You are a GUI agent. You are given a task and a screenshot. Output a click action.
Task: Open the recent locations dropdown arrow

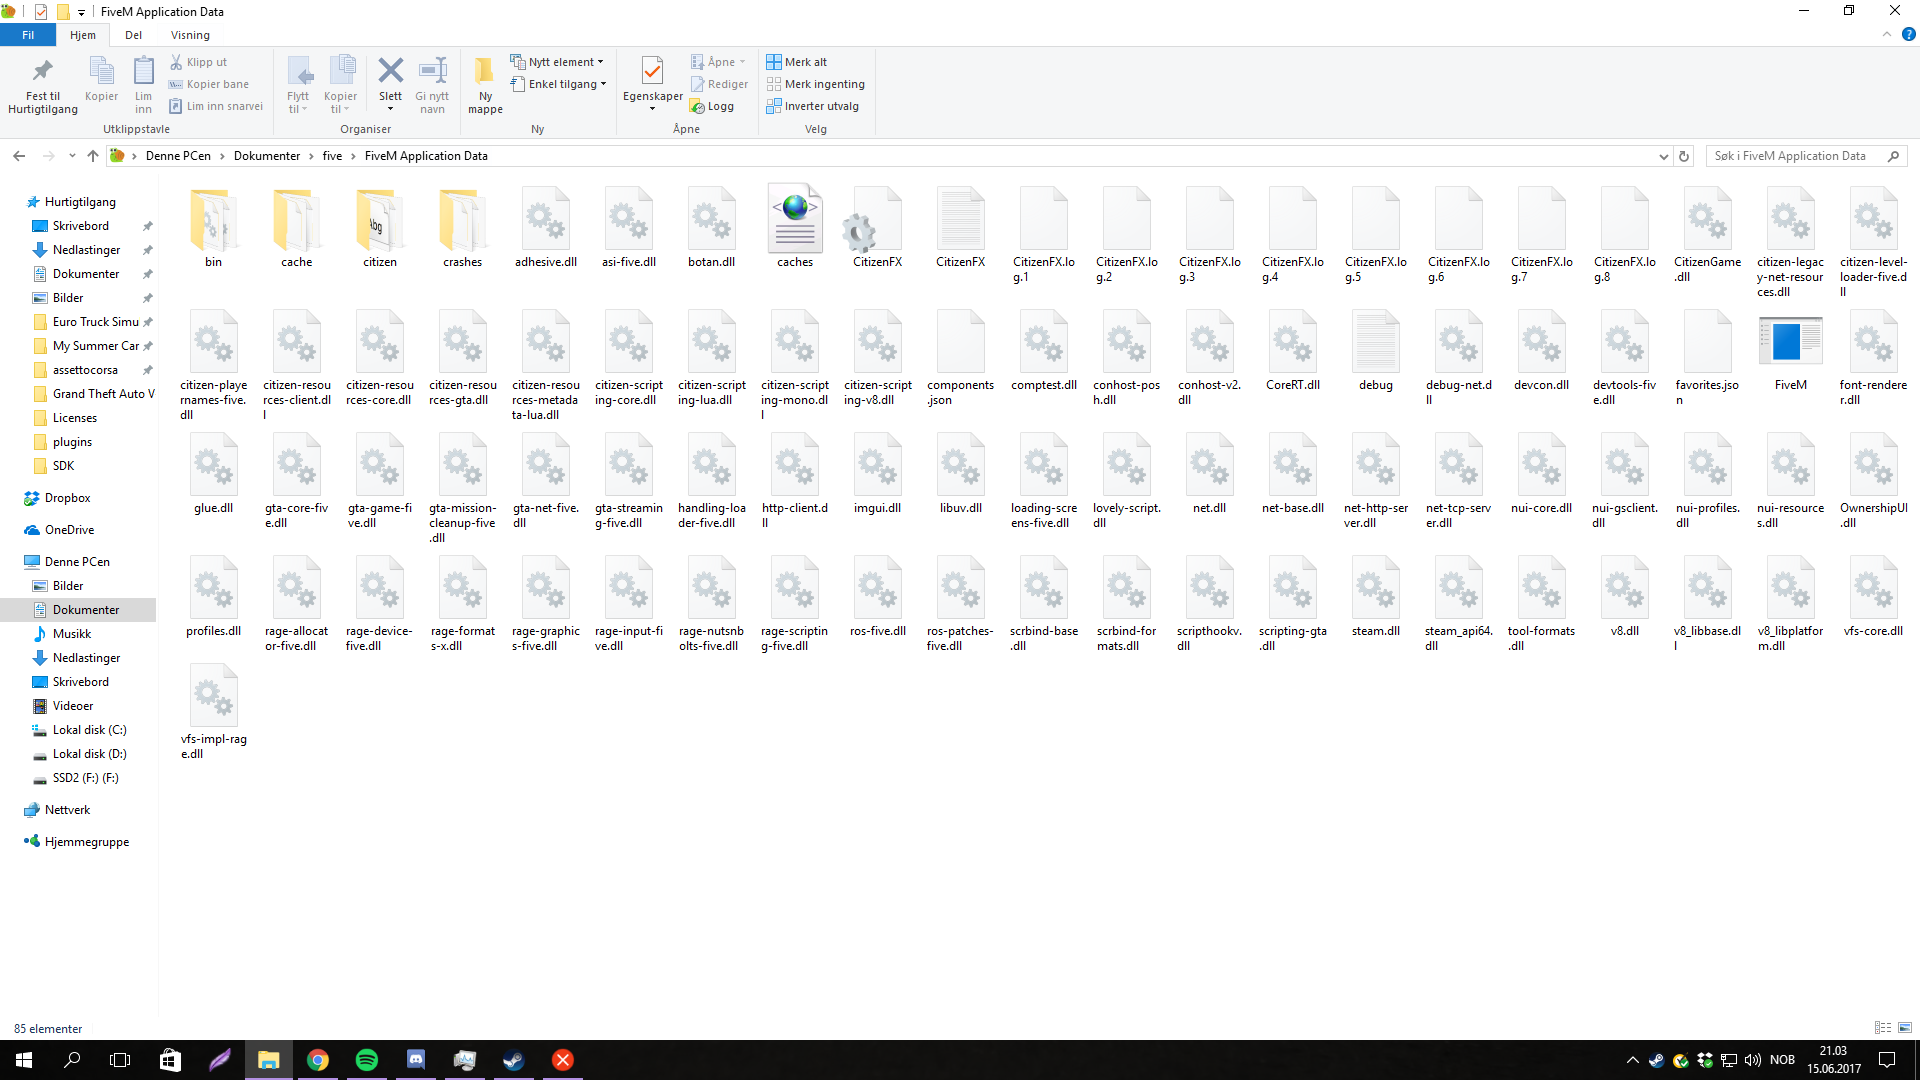click(72, 156)
